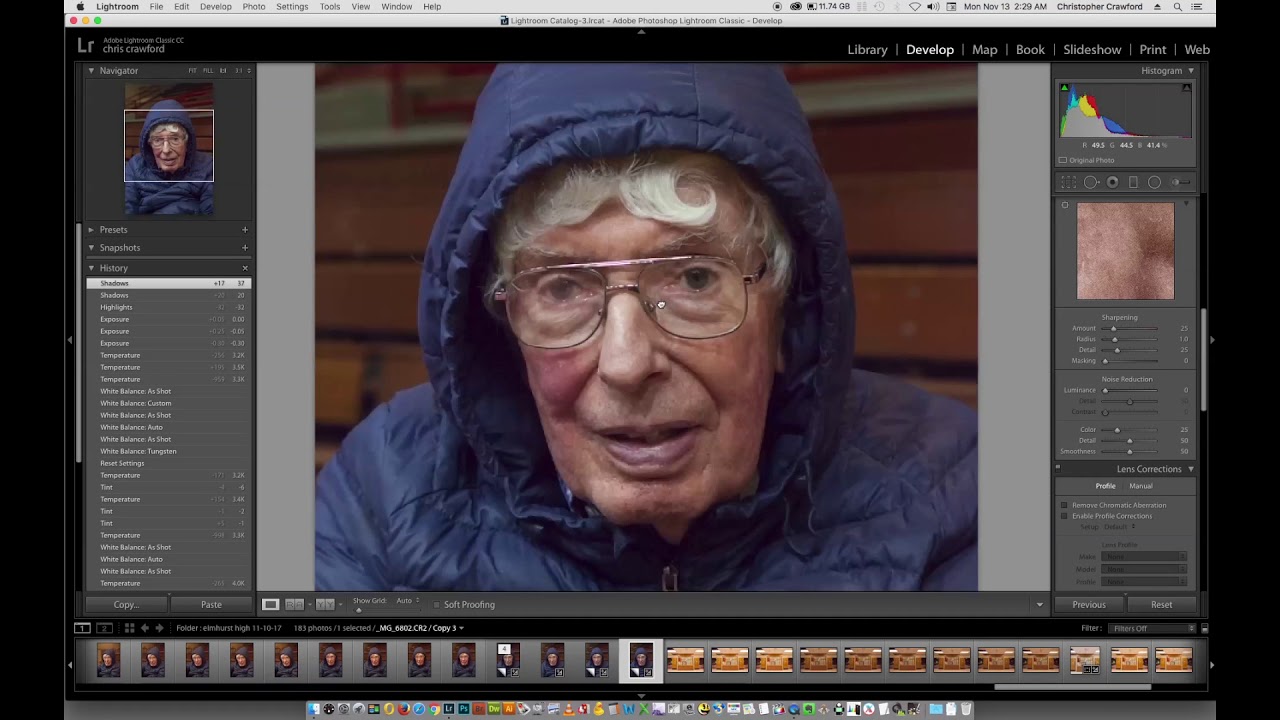Viewport: 1280px width, 720px height.
Task: Open Google Chrome from the Dock
Action: click(434, 709)
